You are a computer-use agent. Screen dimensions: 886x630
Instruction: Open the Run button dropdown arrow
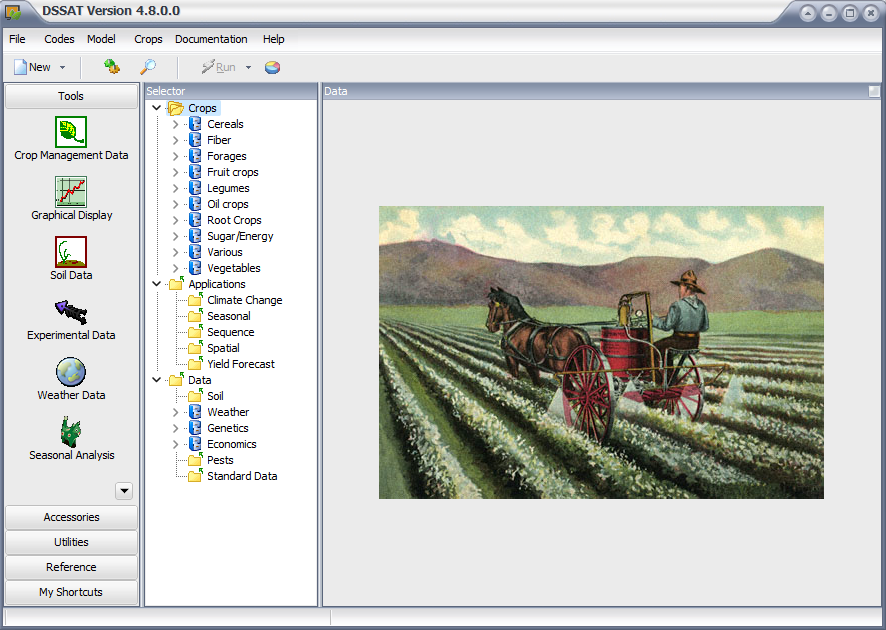pyautogui.click(x=248, y=67)
